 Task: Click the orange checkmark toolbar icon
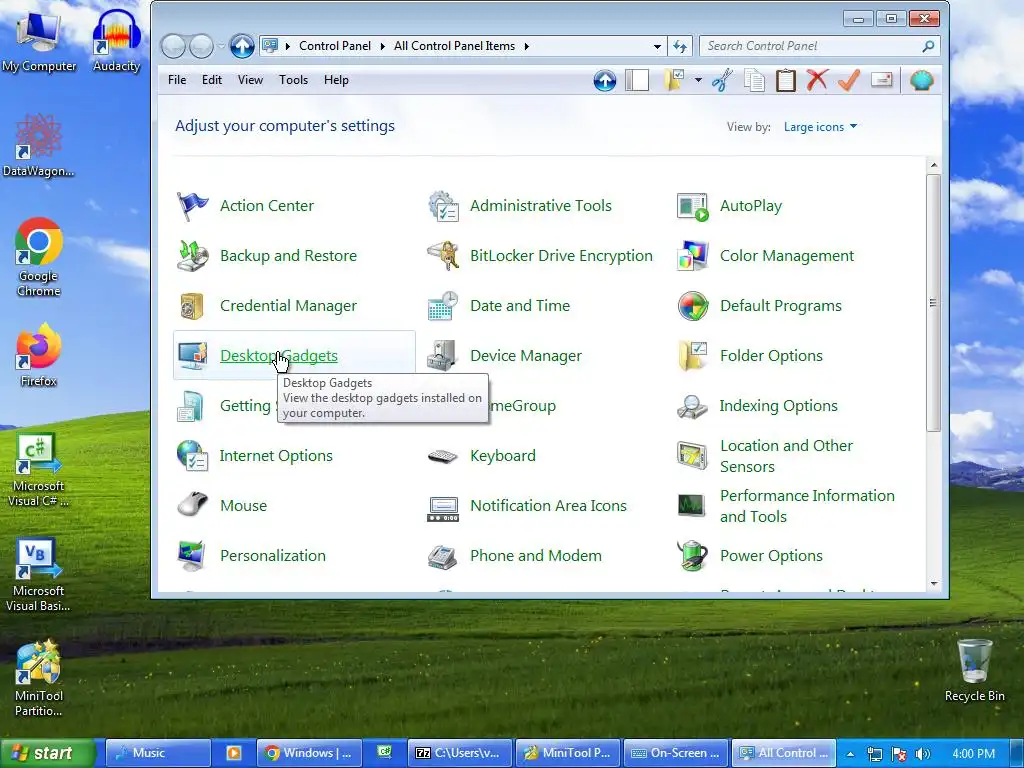tap(849, 80)
